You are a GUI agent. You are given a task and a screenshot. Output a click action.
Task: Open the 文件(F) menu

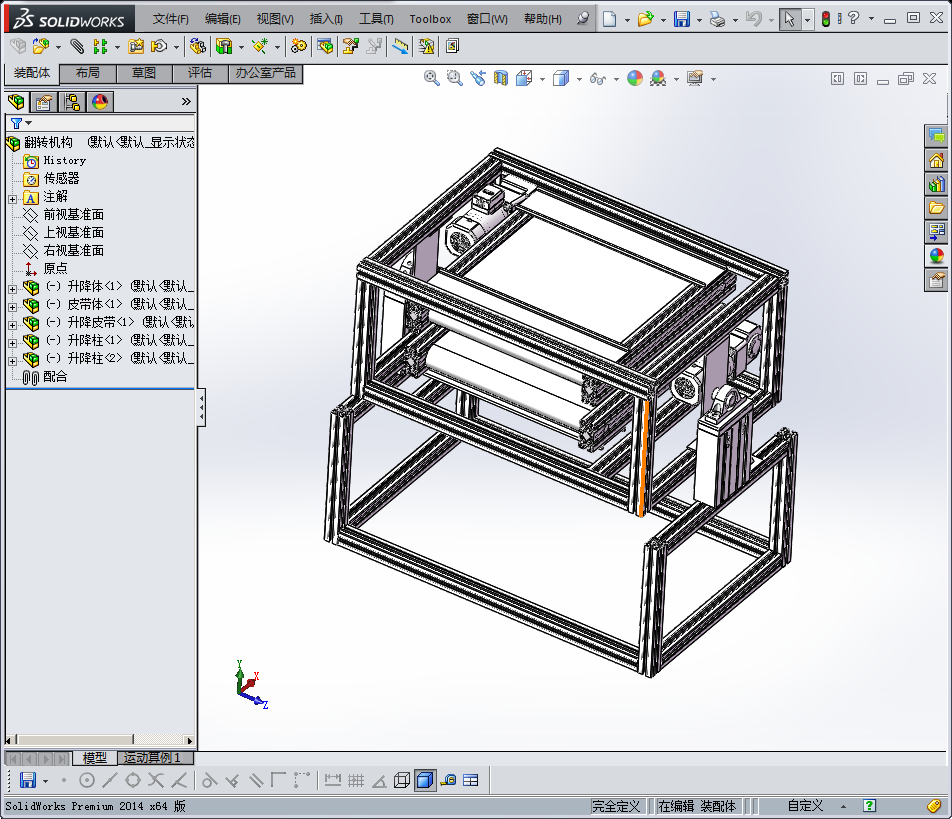(x=171, y=19)
